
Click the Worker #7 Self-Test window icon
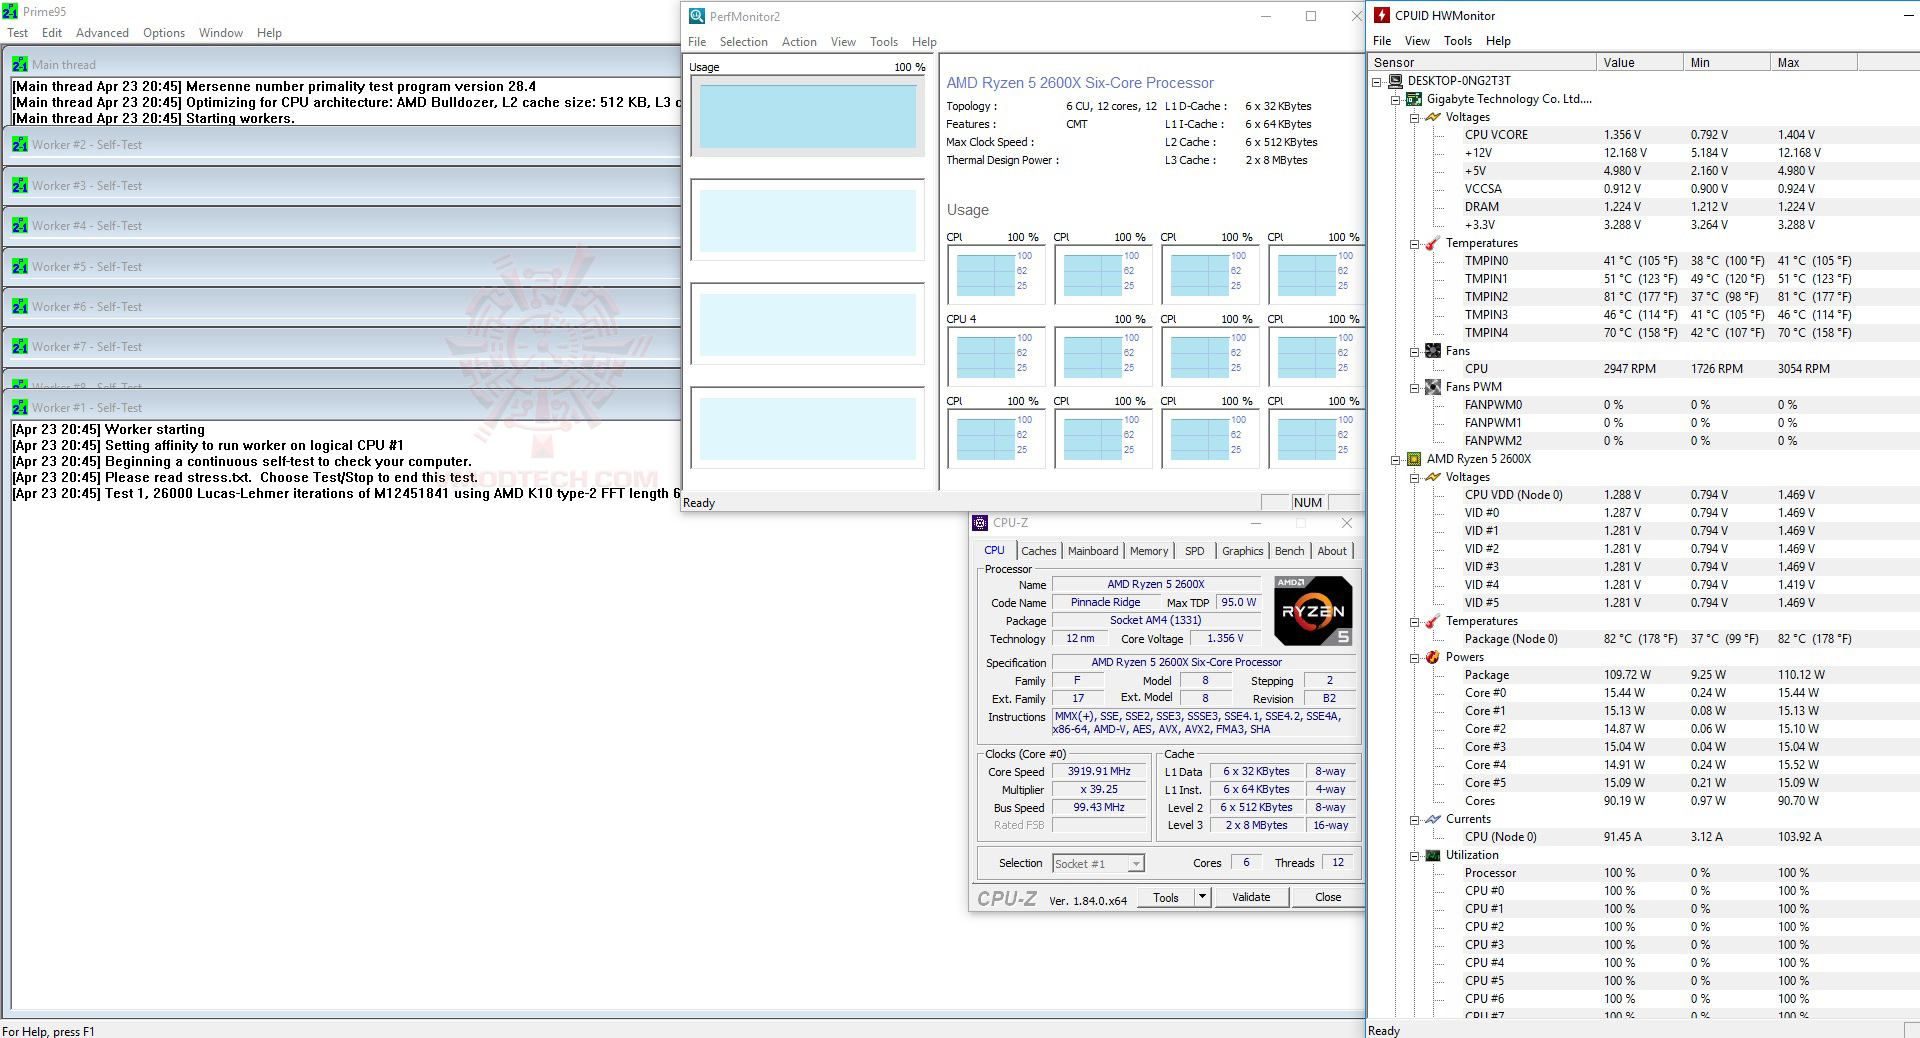19,347
